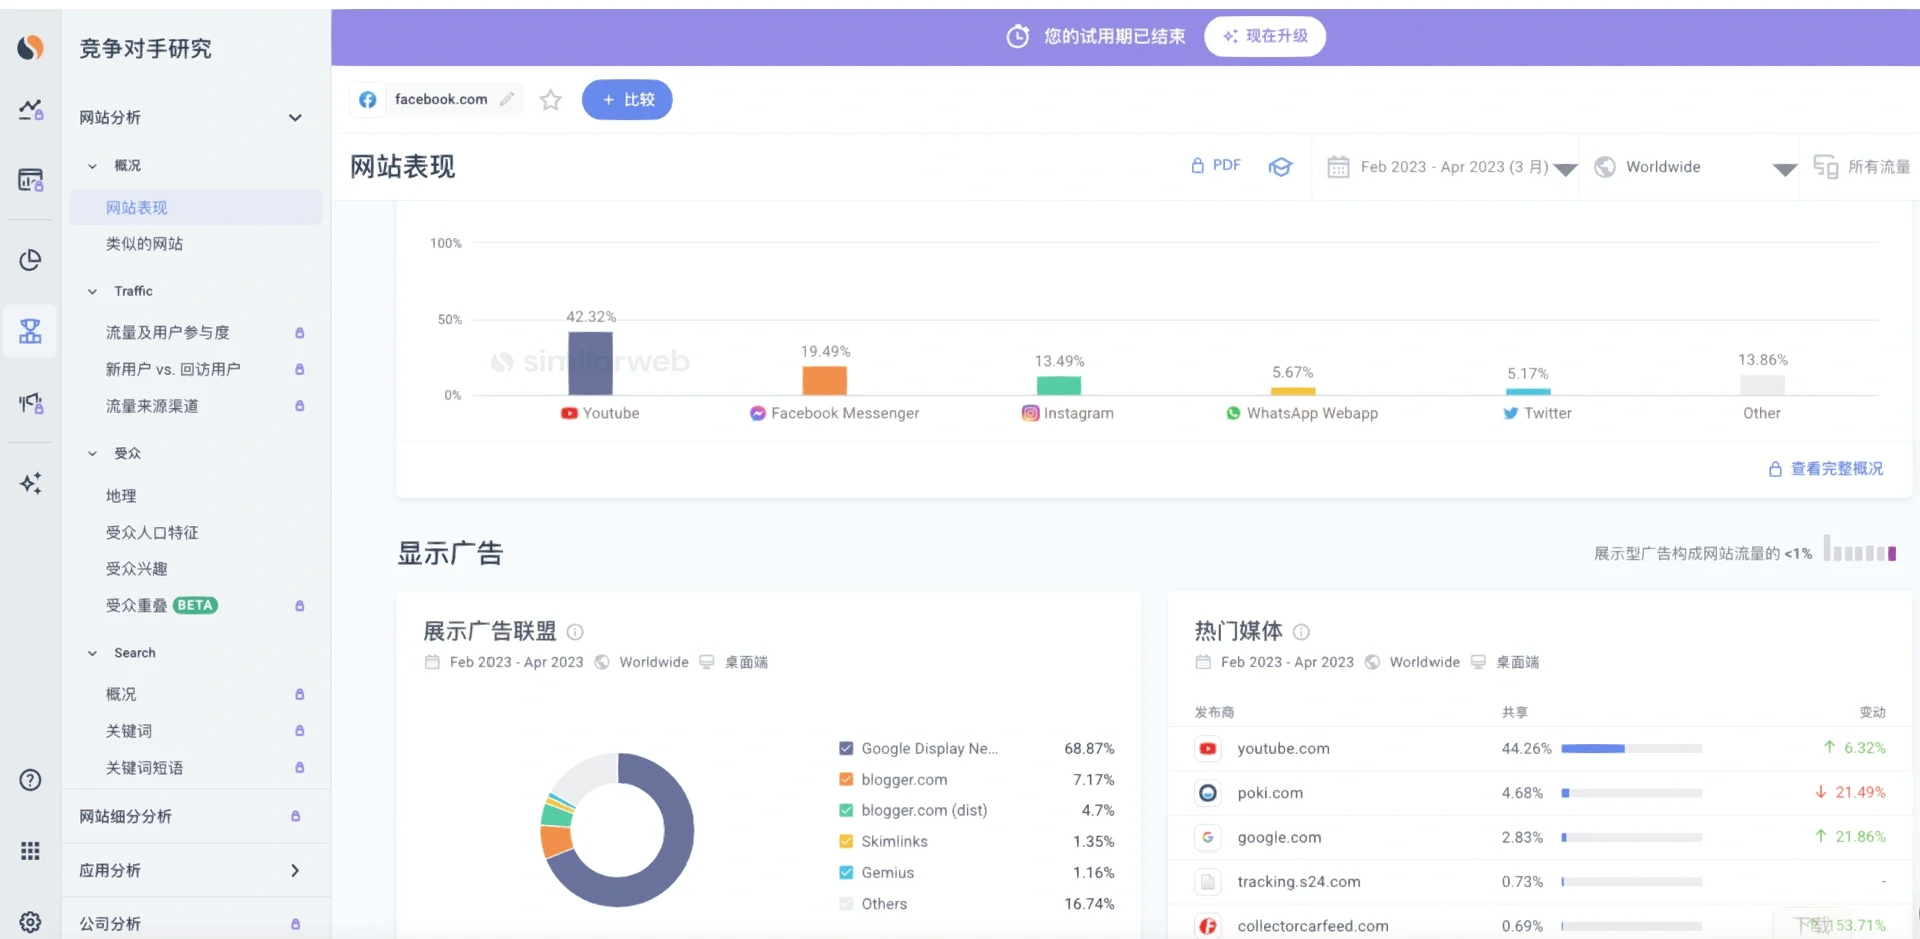Screen dimensions: 1920x939
Task: Click the 比较 compare button
Action: click(x=627, y=99)
